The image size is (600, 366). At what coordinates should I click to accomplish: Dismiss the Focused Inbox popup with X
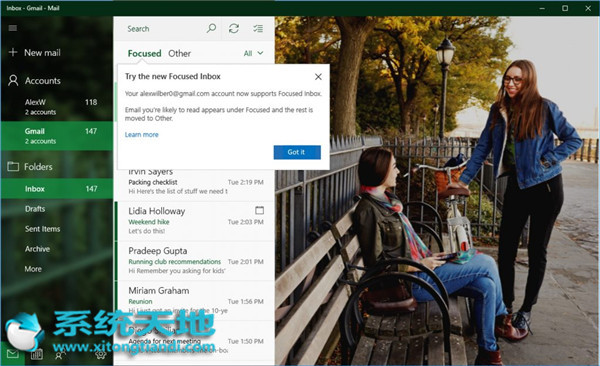pyautogui.click(x=318, y=77)
